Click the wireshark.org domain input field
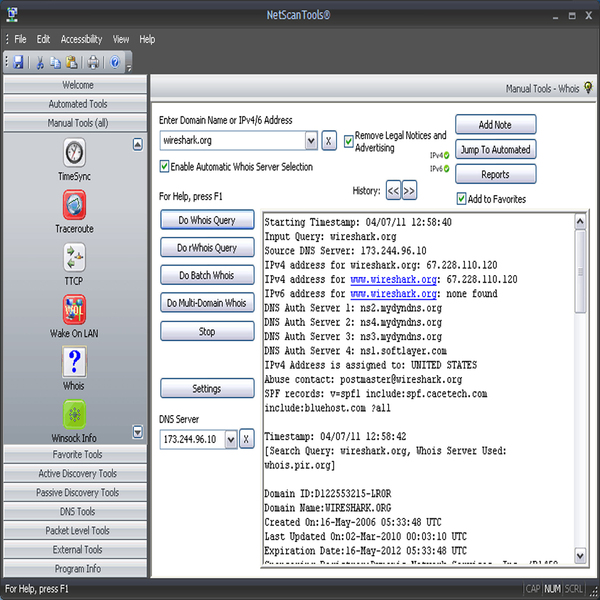600x600 pixels. tap(233, 140)
